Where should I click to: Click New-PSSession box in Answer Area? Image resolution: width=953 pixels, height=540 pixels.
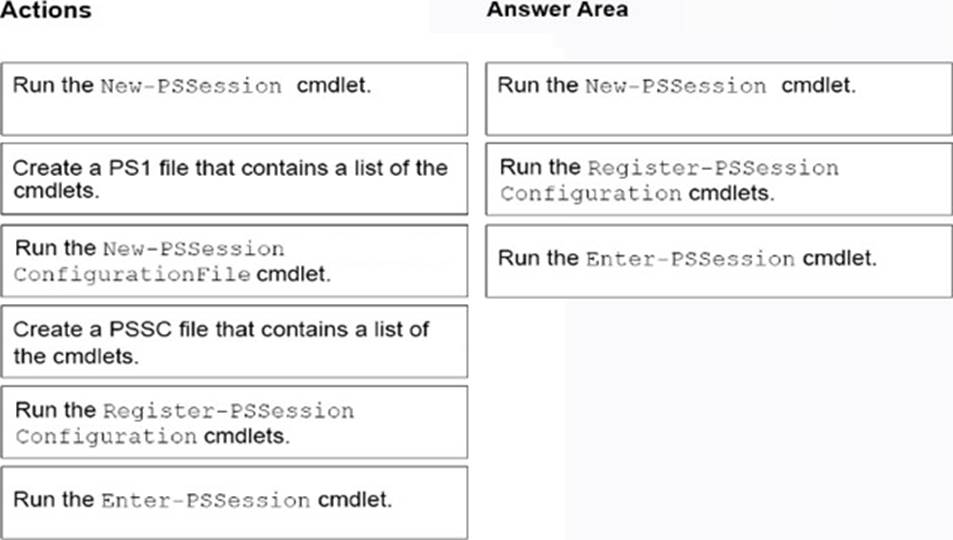click(x=719, y=99)
